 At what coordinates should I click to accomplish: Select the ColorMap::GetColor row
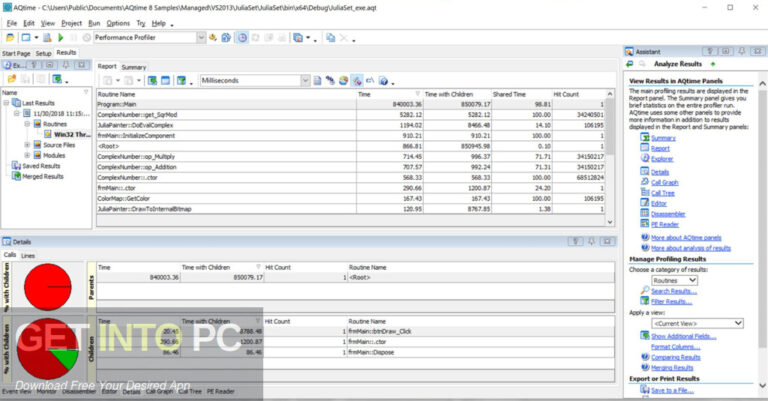coord(351,198)
